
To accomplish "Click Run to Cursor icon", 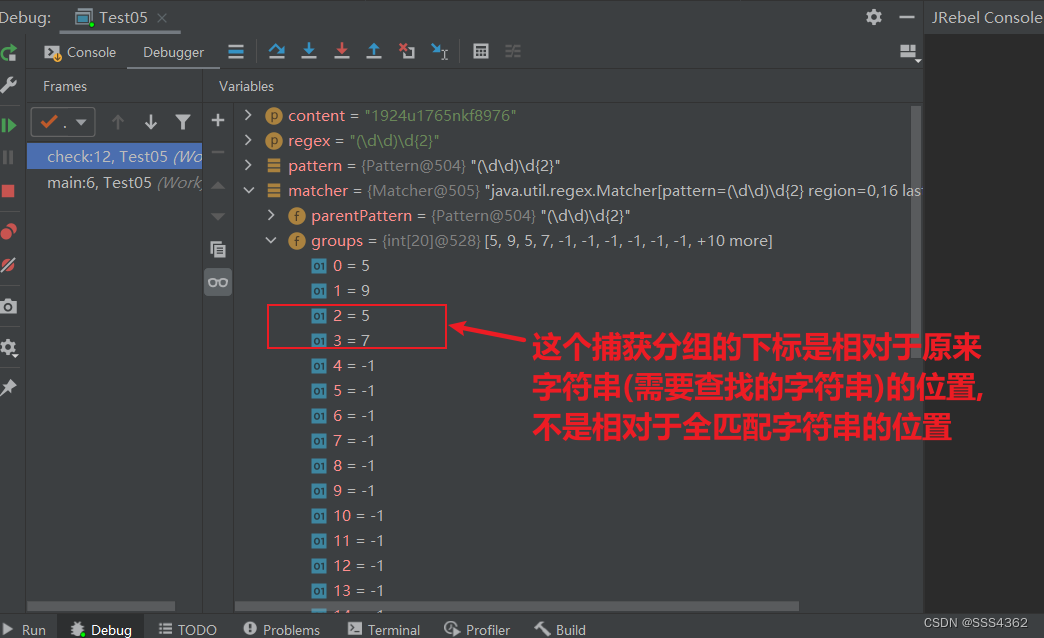I will click(439, 51).
